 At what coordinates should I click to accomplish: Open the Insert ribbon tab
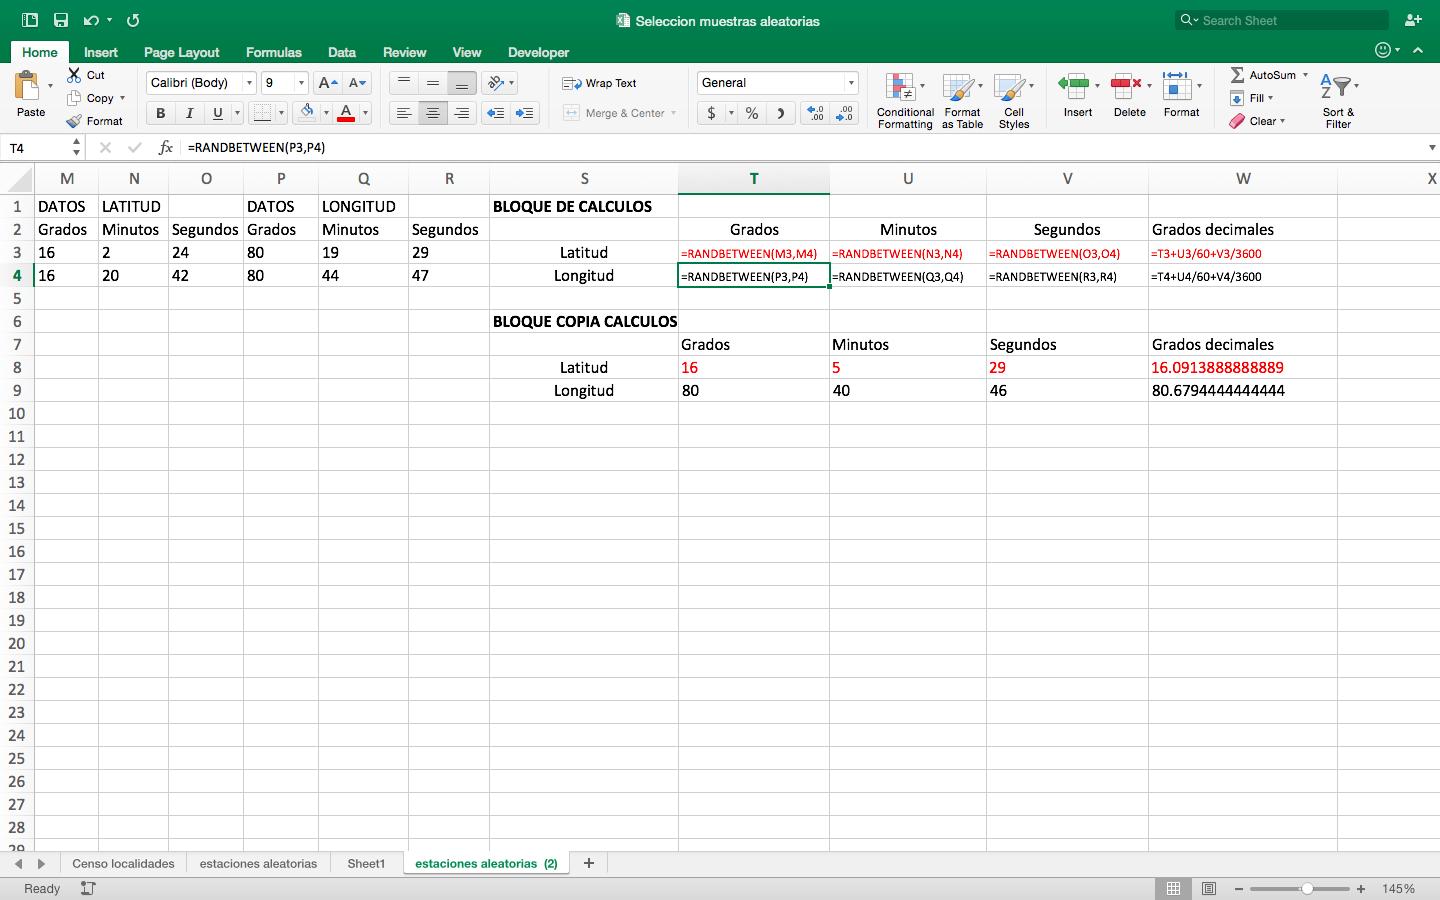tap(100, 52)
